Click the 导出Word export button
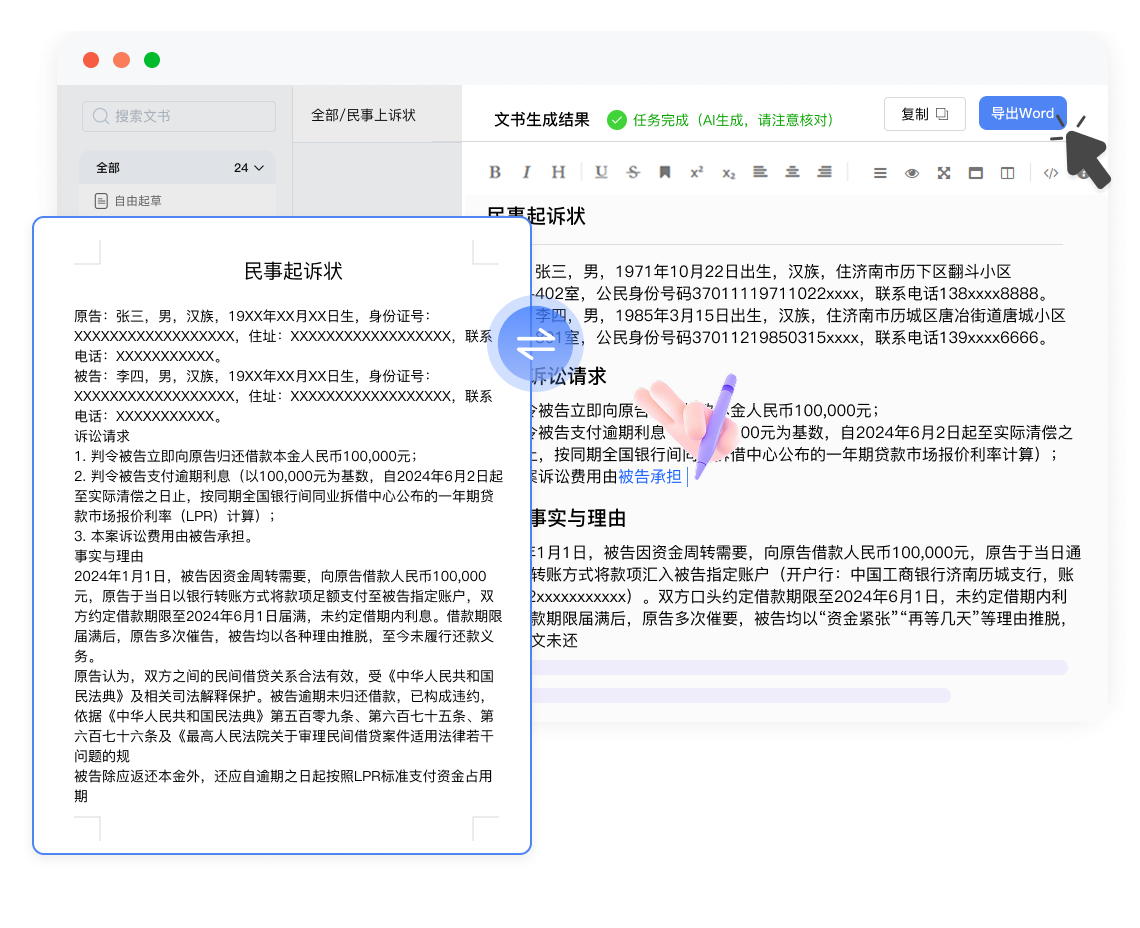 click(1022, 114)
